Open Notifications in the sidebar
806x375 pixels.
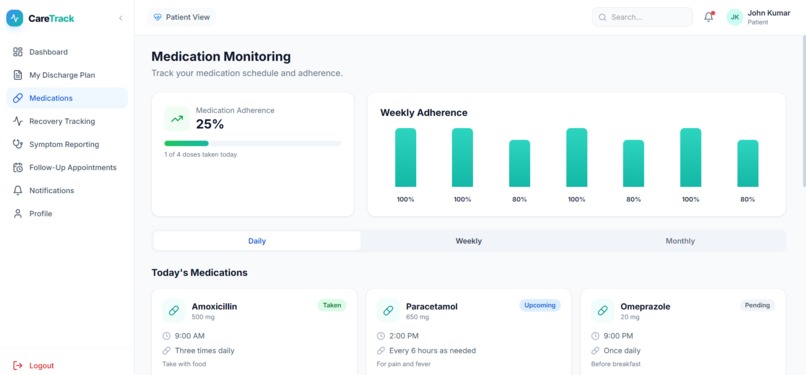(x=67, y=191)
